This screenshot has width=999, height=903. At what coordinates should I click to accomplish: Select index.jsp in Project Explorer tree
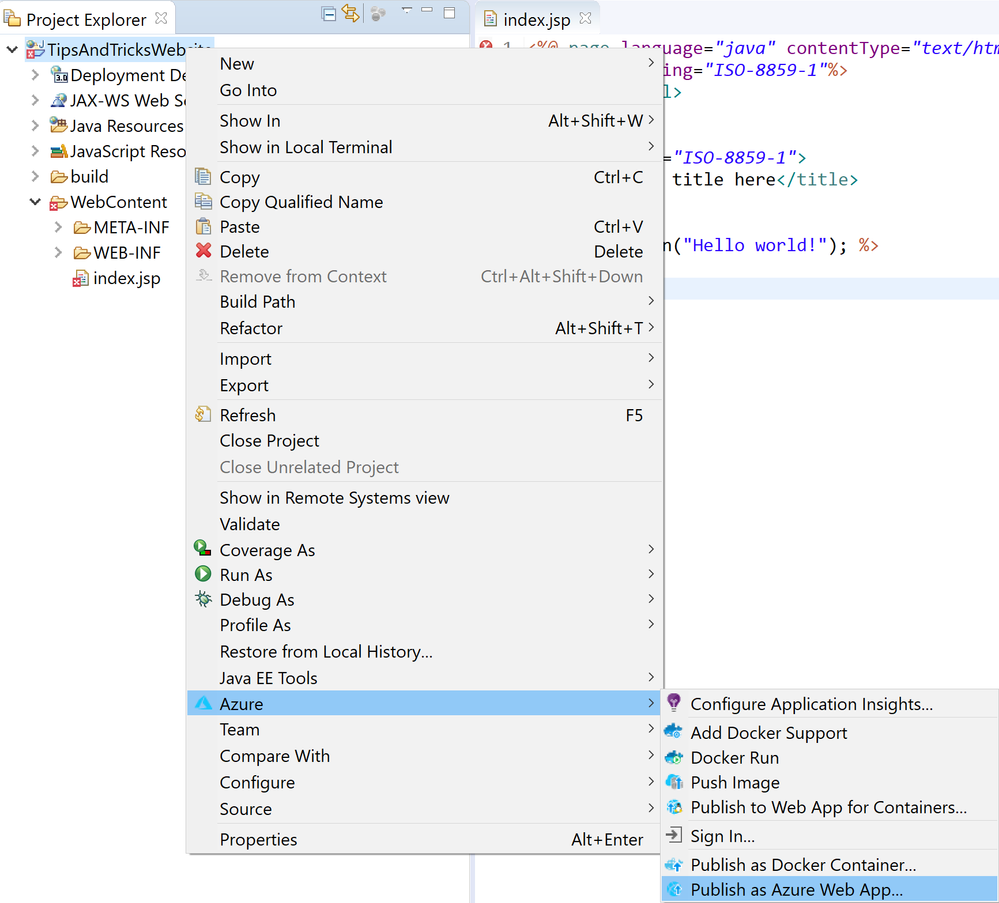(x=126, y=278)
